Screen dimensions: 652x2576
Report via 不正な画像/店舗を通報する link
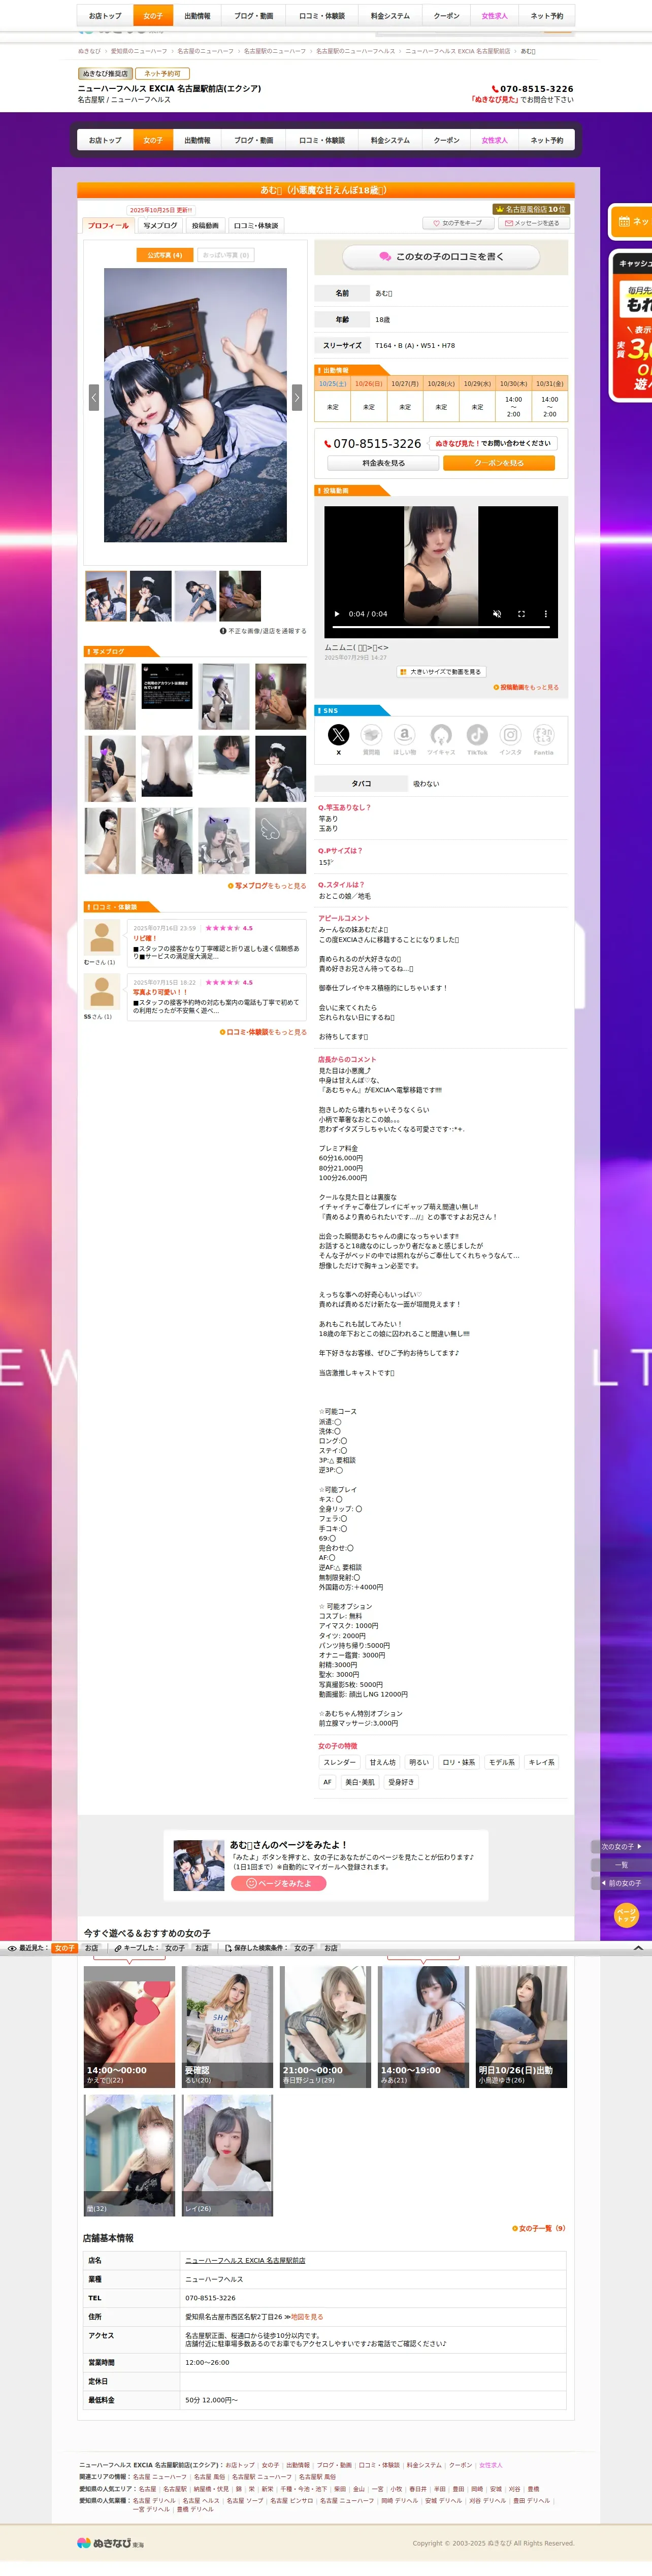pyautogui.click(x=263, y=631)
